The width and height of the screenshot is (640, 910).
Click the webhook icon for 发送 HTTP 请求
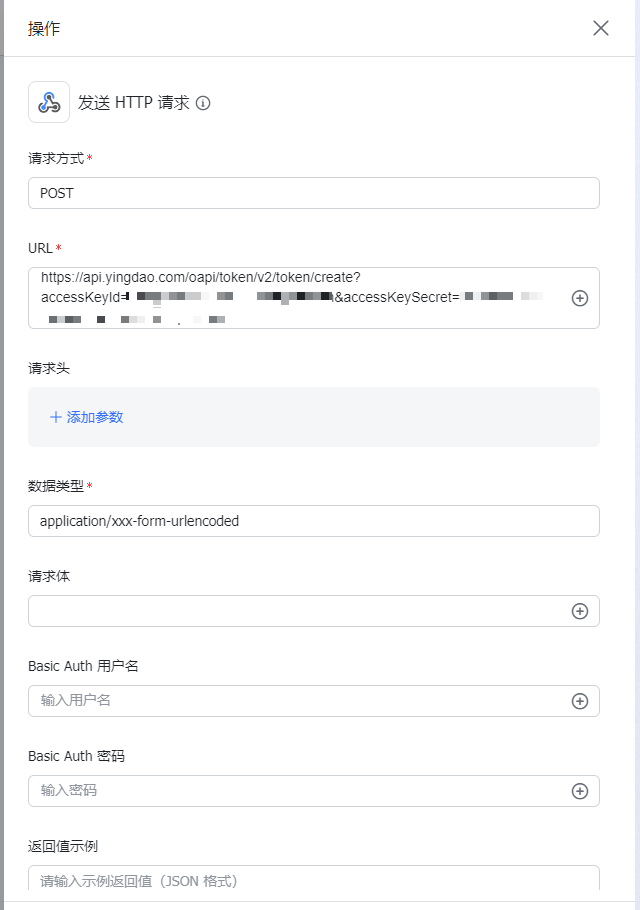(x=49, y=102)
